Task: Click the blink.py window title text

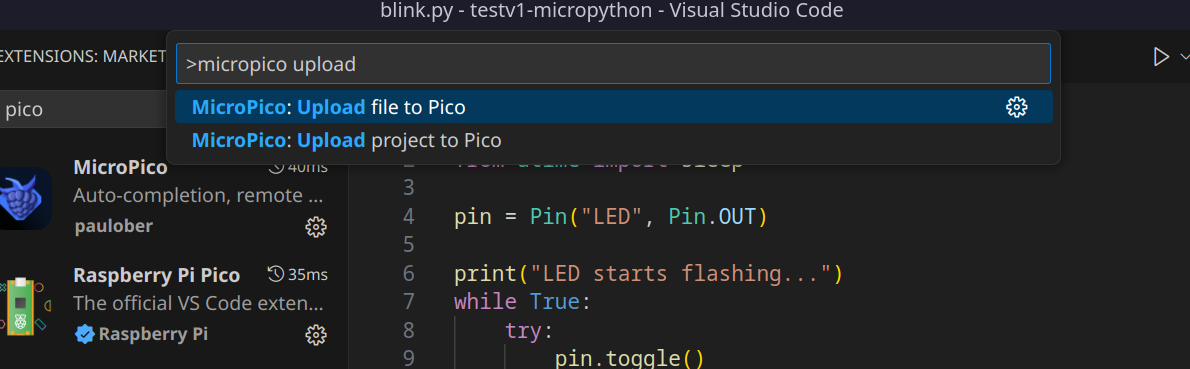Action: [612, 11]
